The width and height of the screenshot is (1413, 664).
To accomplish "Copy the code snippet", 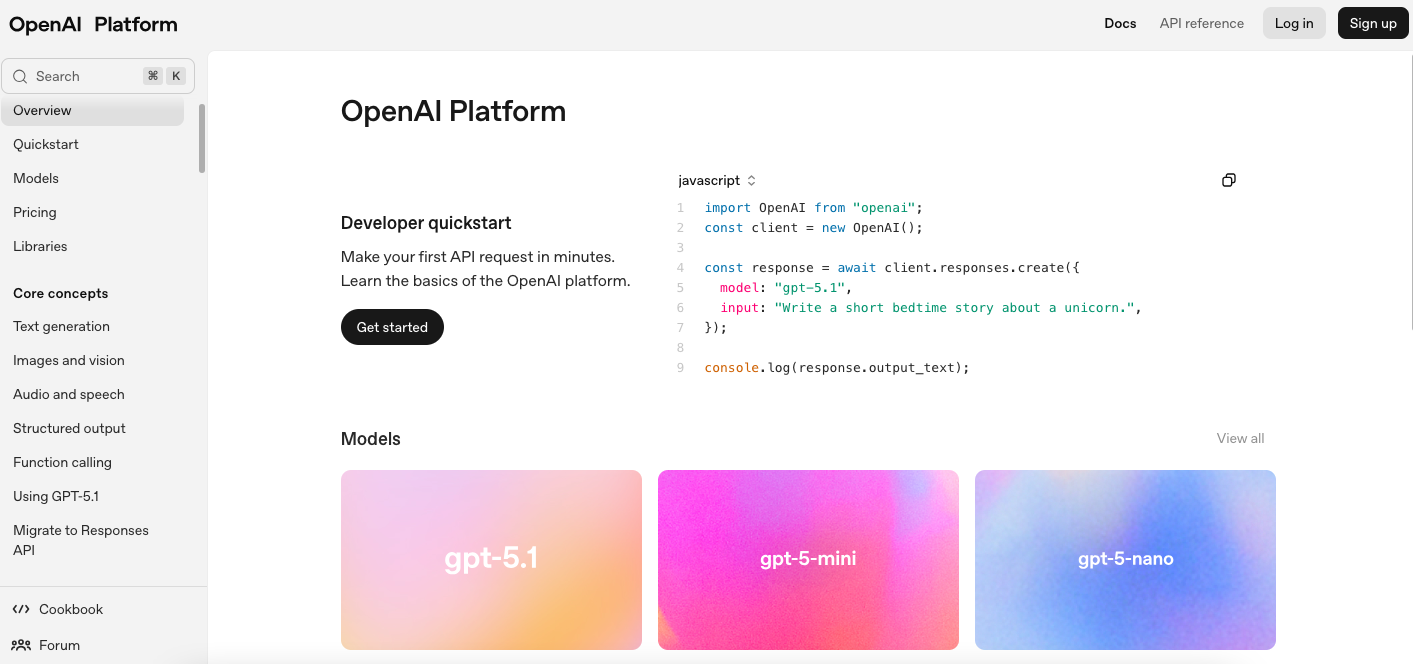I will coord(1228,180).
